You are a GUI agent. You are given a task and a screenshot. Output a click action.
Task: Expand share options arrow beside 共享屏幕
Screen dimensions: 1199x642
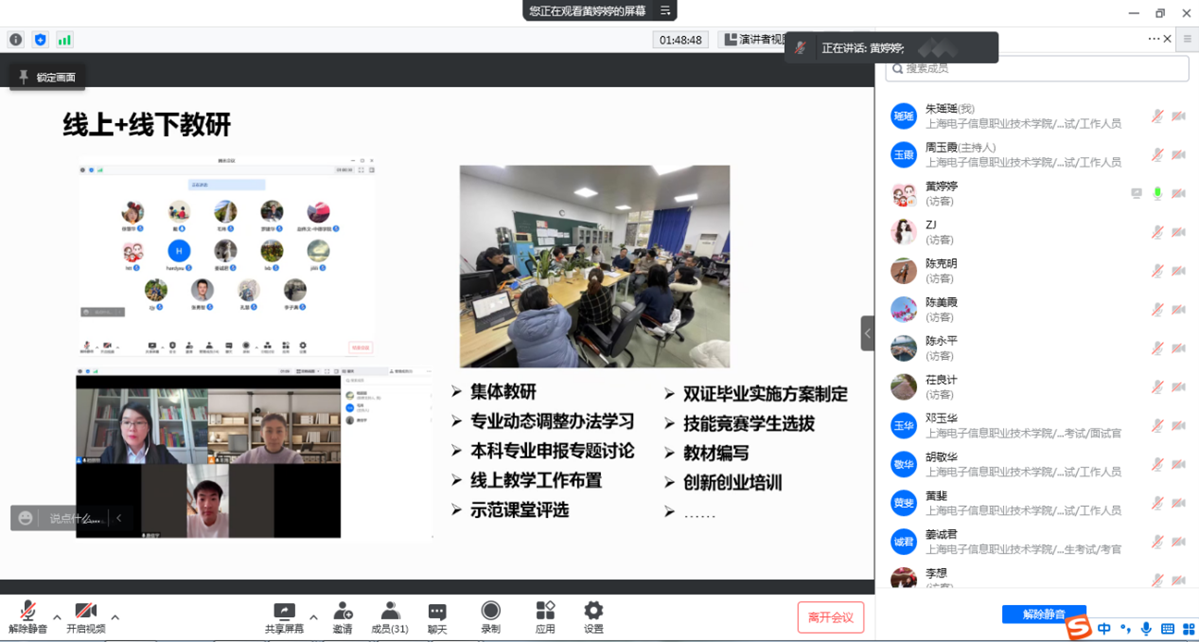tap(314, 617)
